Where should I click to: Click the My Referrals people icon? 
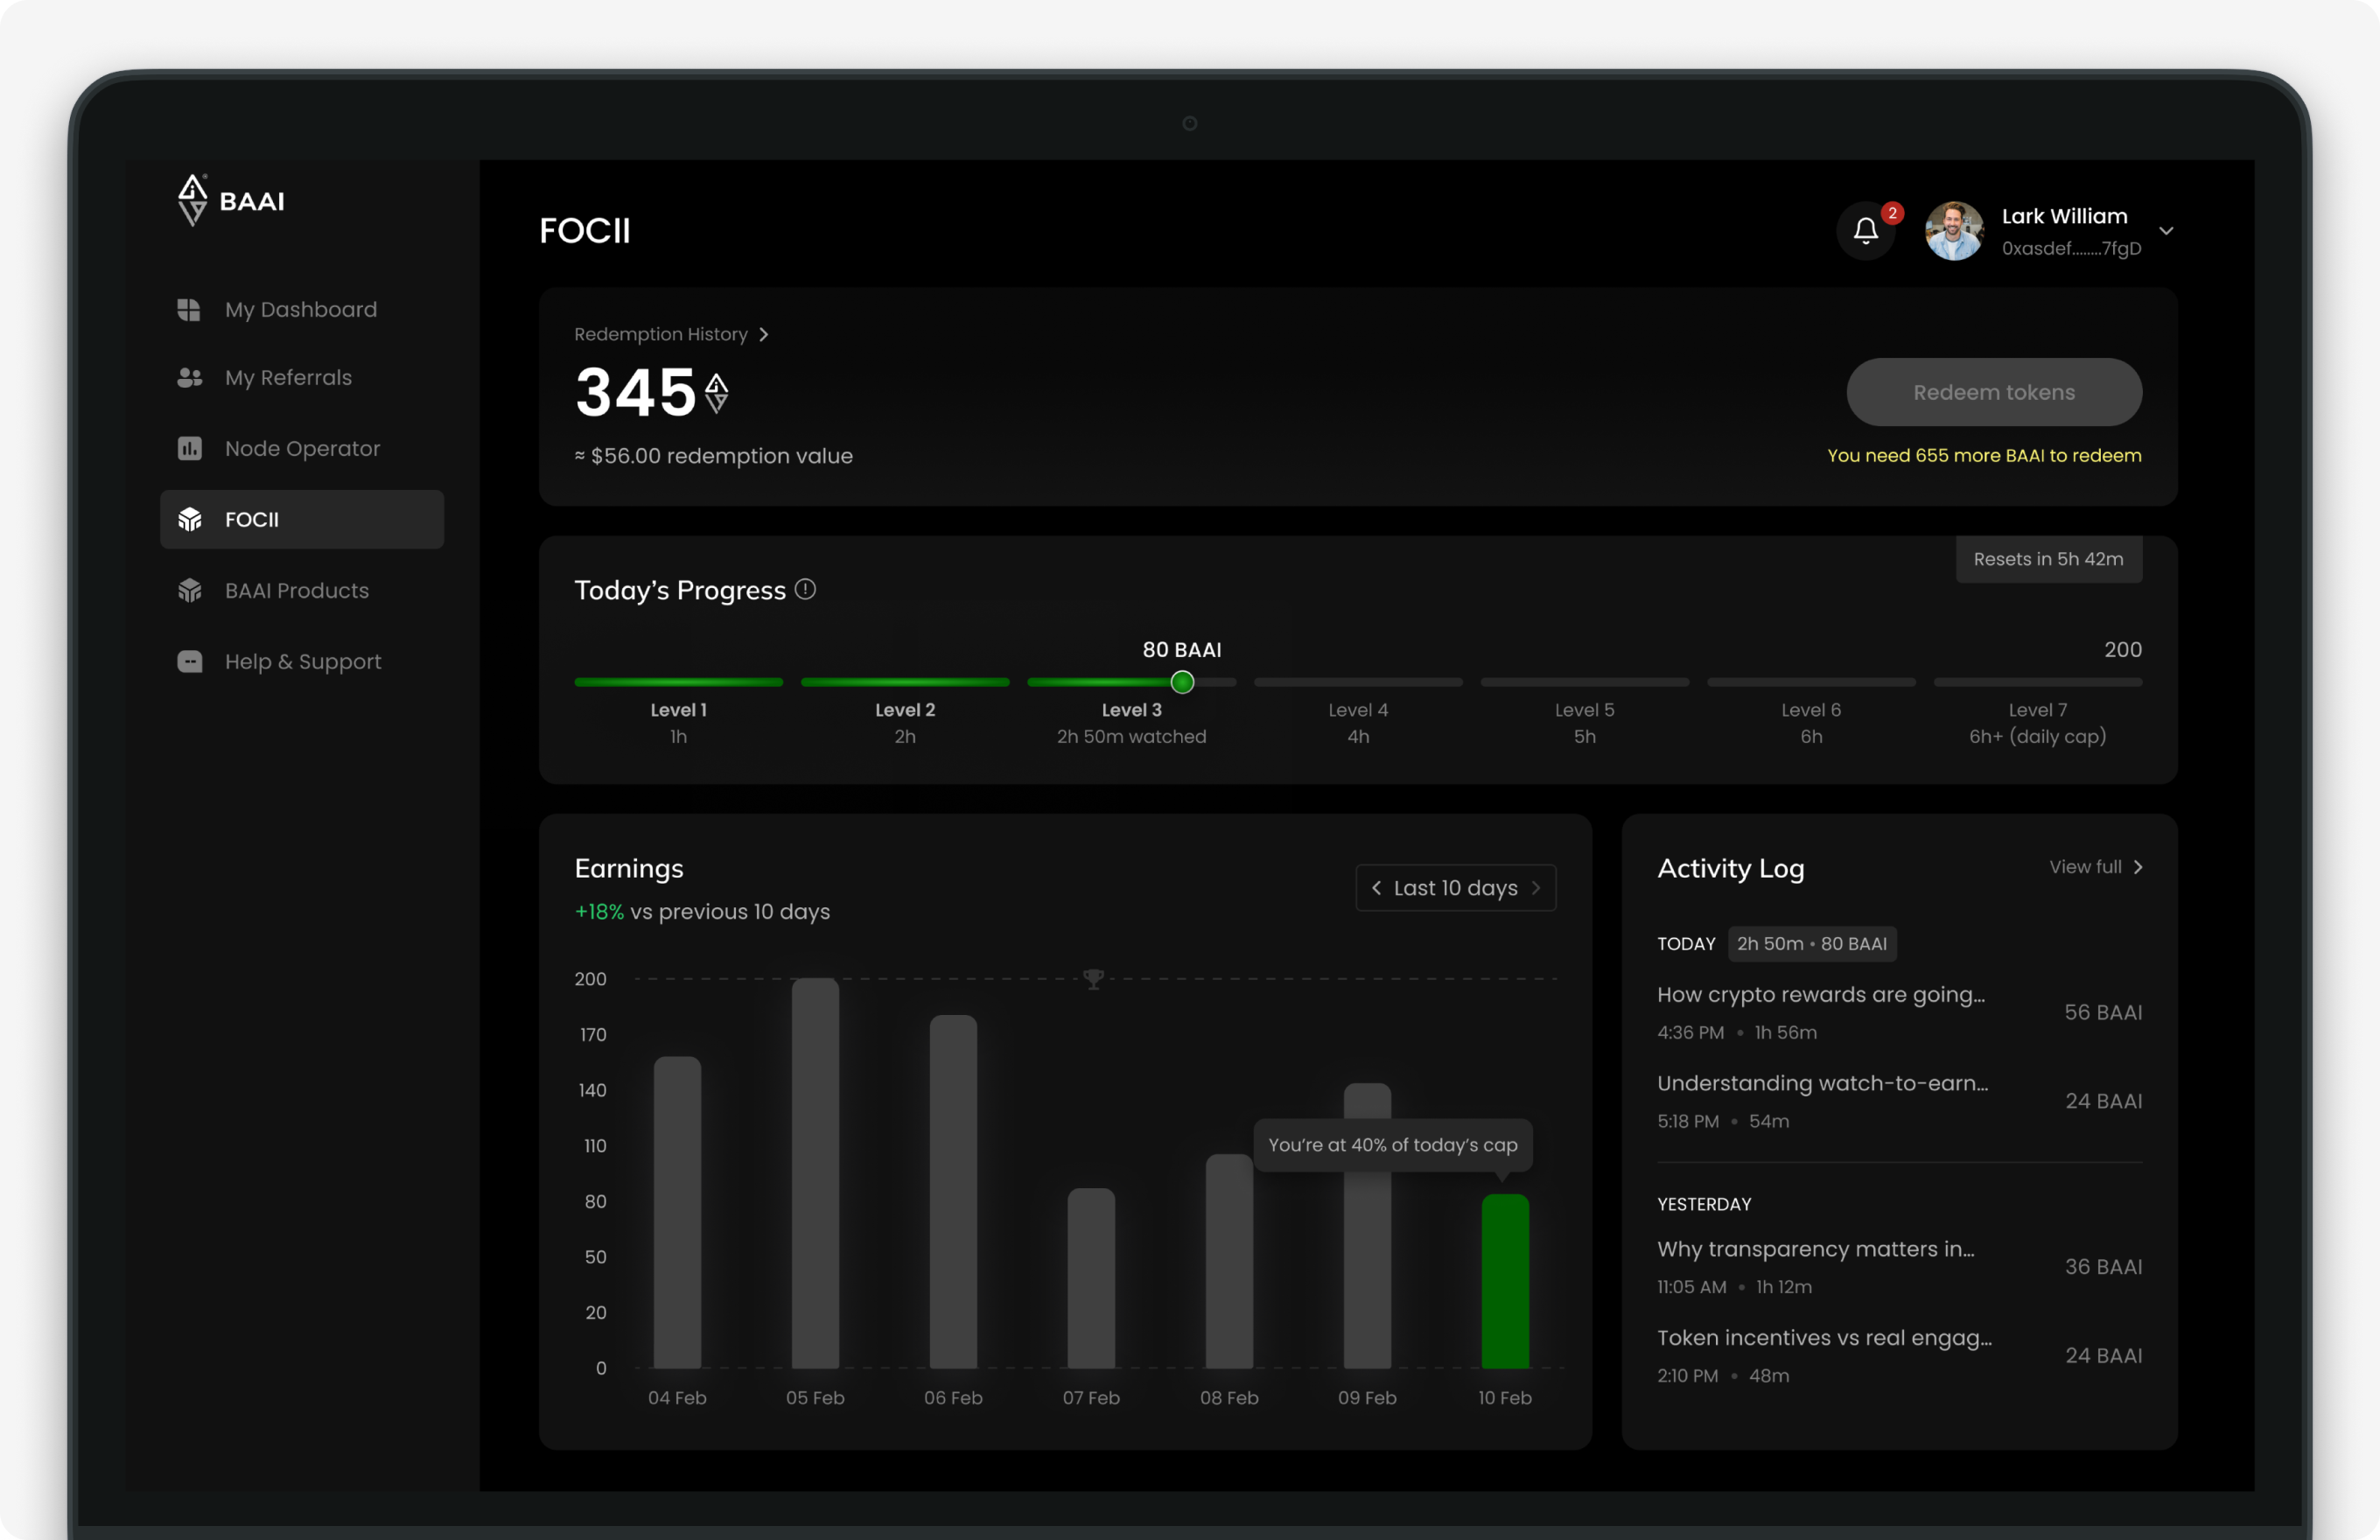189,378
